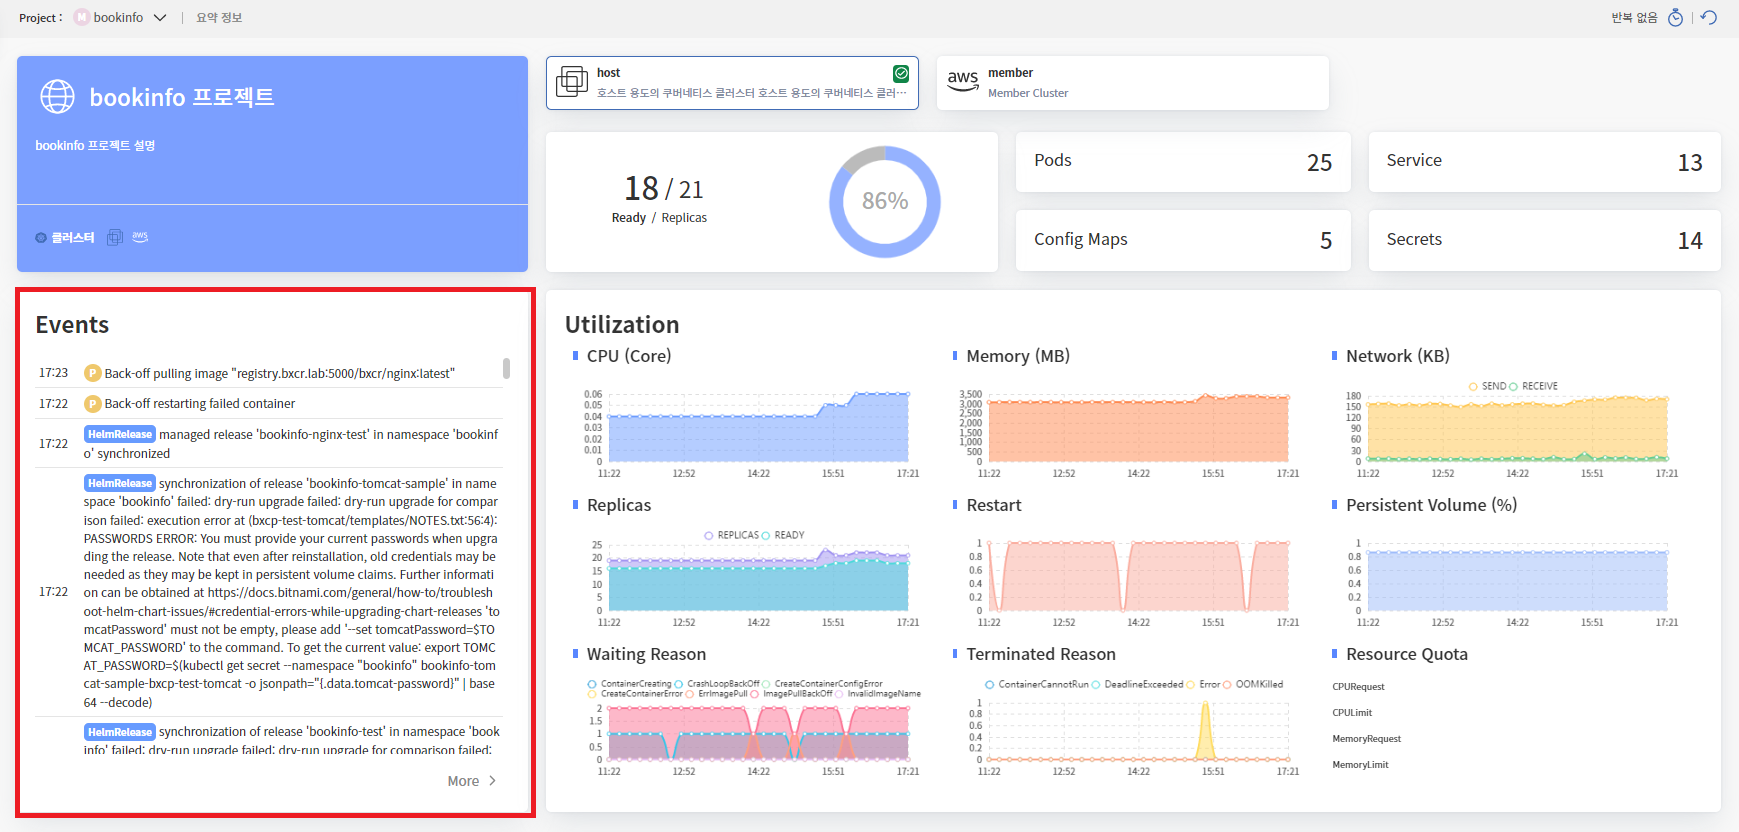Viewport: 1739px width, 832px height.
Task: Toggle the CreateContainerConfigError legend item
Action: 823,684
